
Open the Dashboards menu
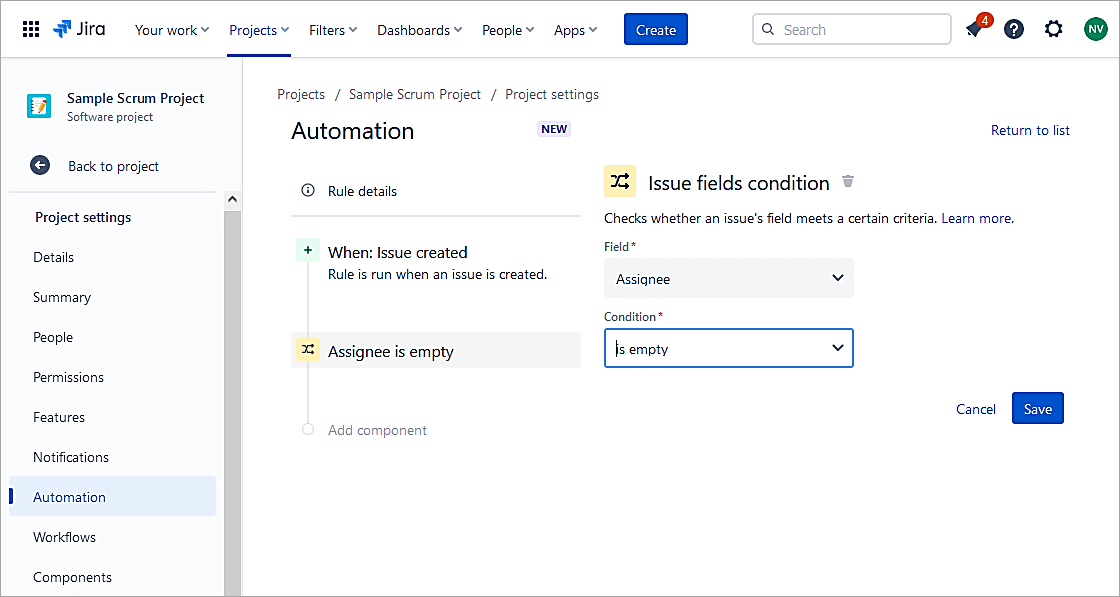(x=419, y=30)
